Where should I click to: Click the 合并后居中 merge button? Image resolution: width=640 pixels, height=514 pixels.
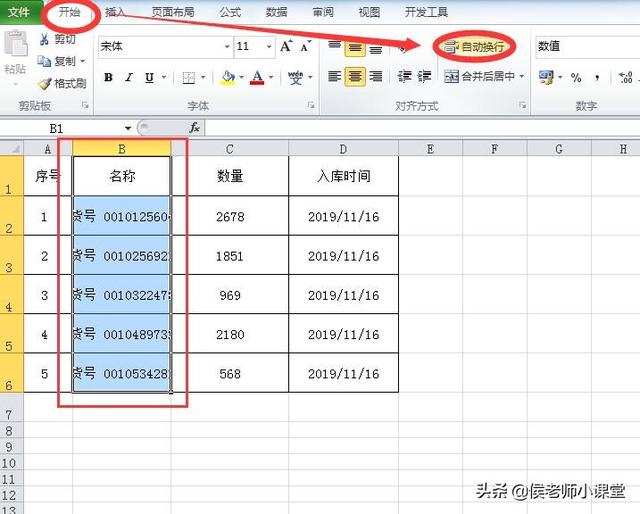tap(480, 77)
